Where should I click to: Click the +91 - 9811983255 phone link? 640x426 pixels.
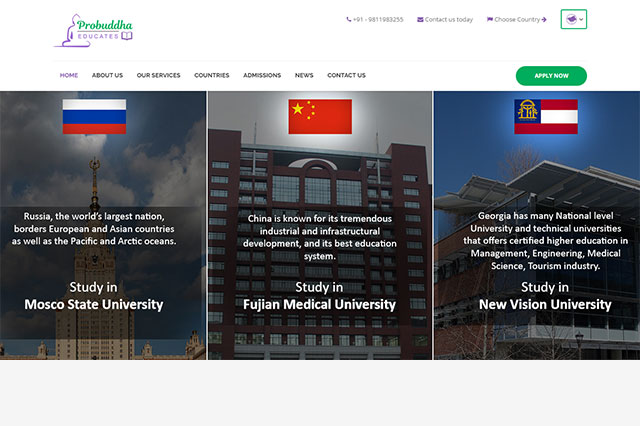point(378,20)
